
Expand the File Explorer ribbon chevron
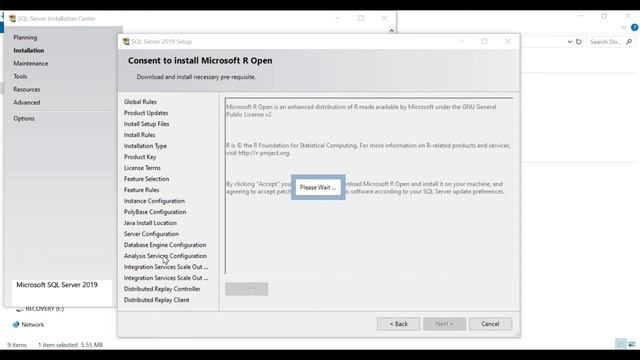pyautogui.click(x=624, y=28)
